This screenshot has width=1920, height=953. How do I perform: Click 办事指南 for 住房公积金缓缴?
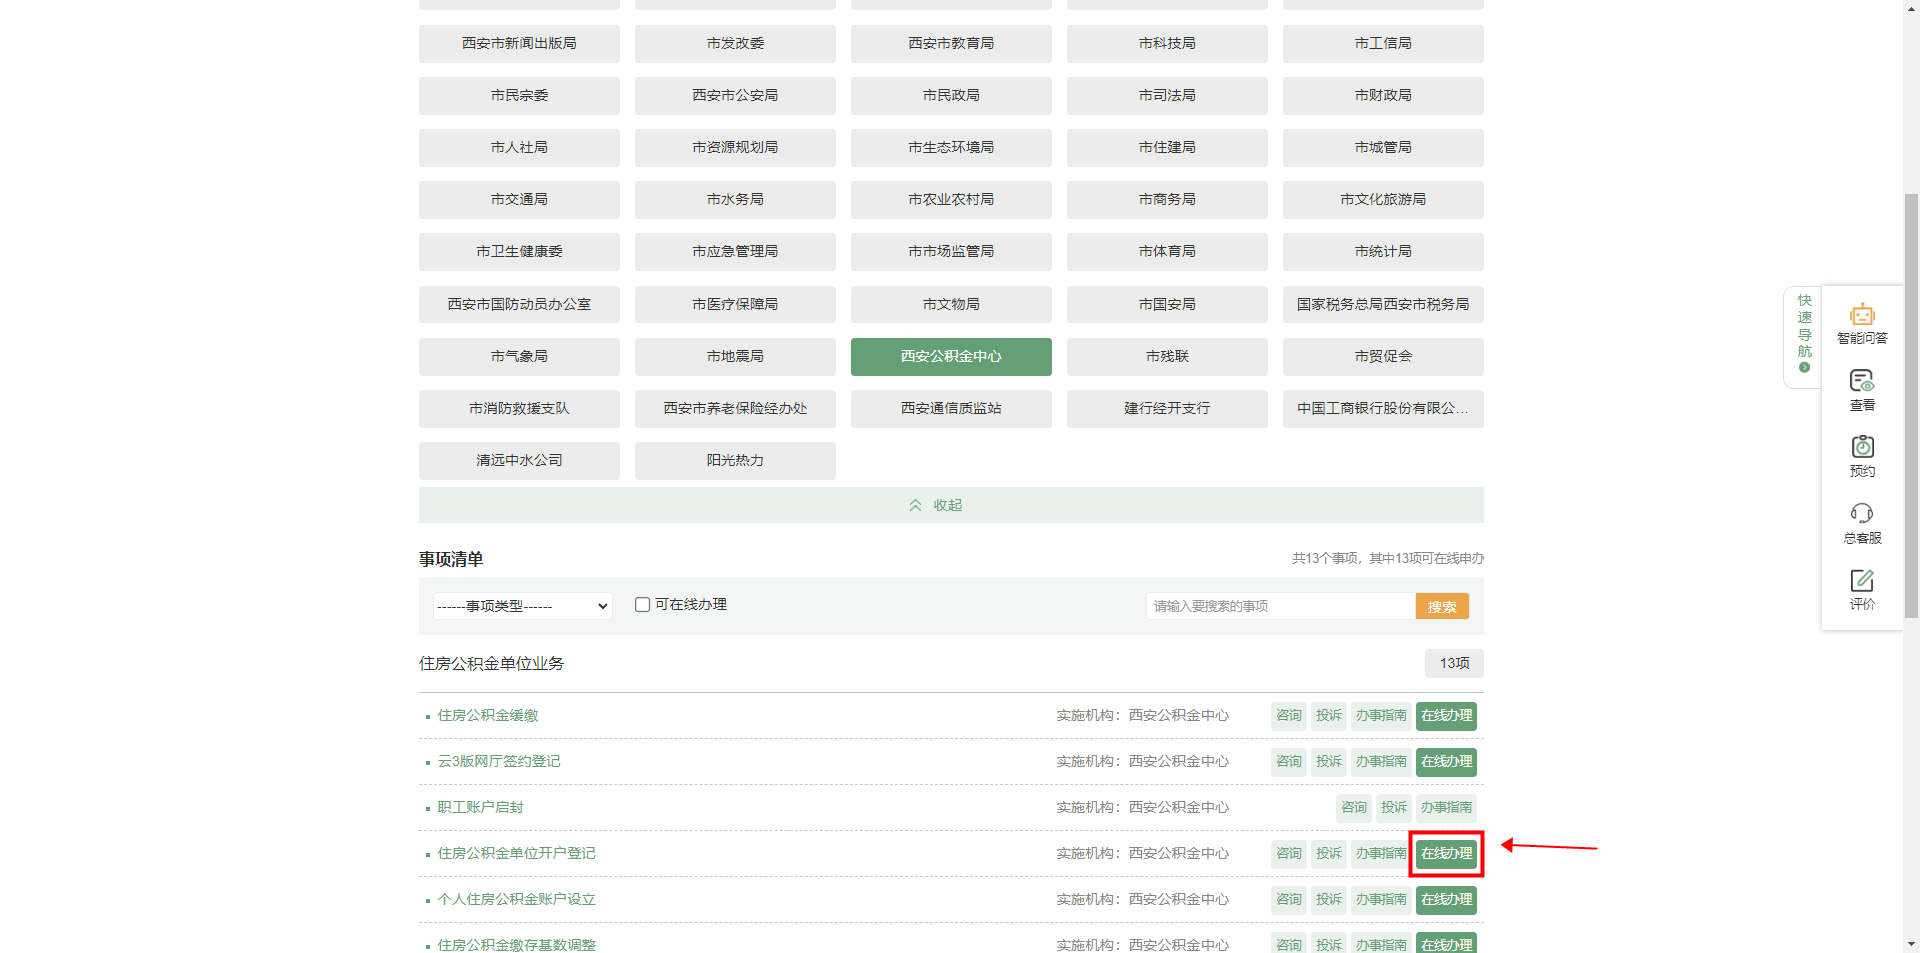1381,715
